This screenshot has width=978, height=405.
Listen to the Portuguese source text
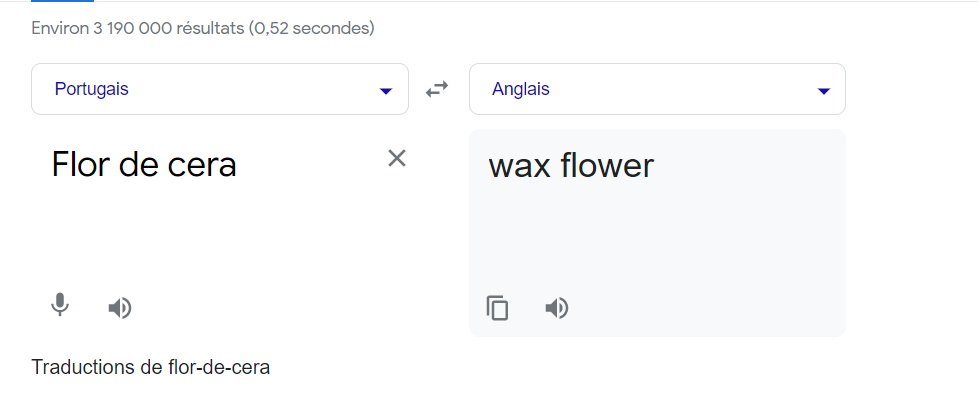tap(120, 308)
